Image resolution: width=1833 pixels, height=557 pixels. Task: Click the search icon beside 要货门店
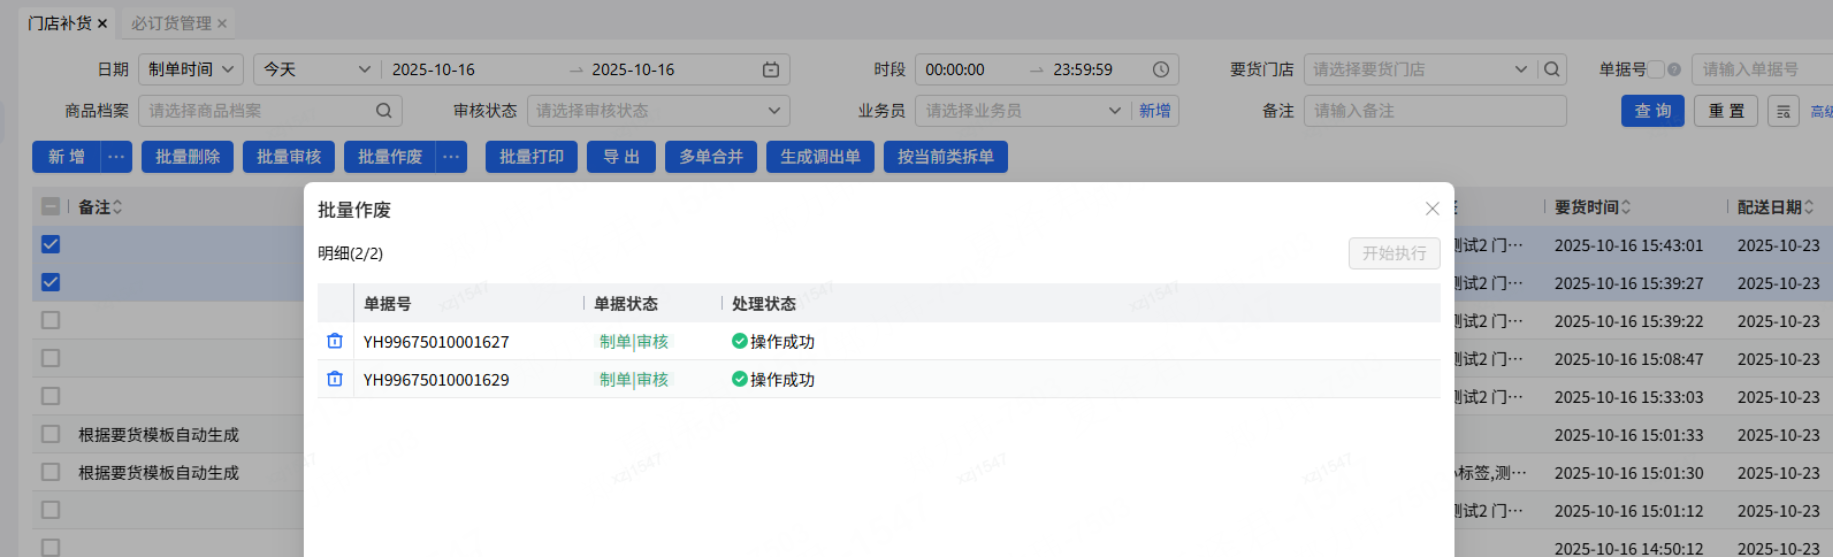1552,69
